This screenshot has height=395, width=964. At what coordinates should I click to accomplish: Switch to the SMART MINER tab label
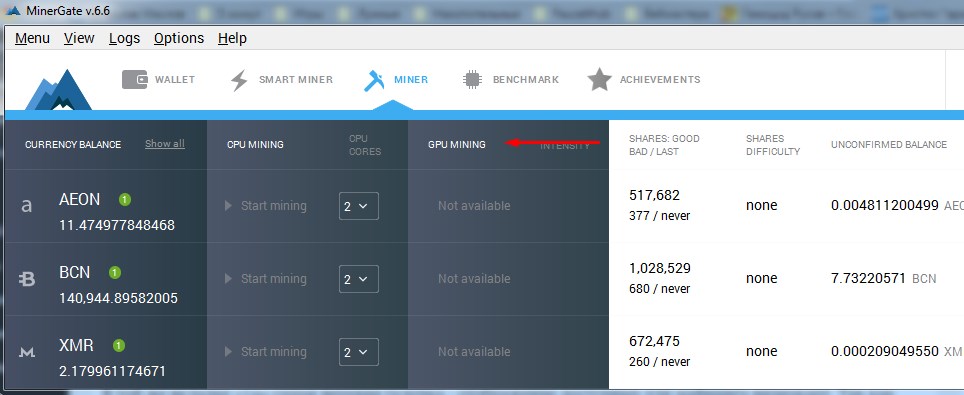pyautogui.click(x=296, y=79)
